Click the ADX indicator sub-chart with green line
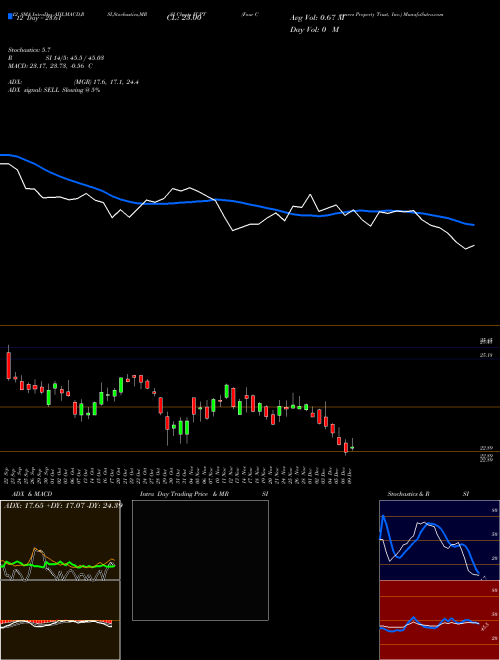500x660 pixels. tap(60, 540)
